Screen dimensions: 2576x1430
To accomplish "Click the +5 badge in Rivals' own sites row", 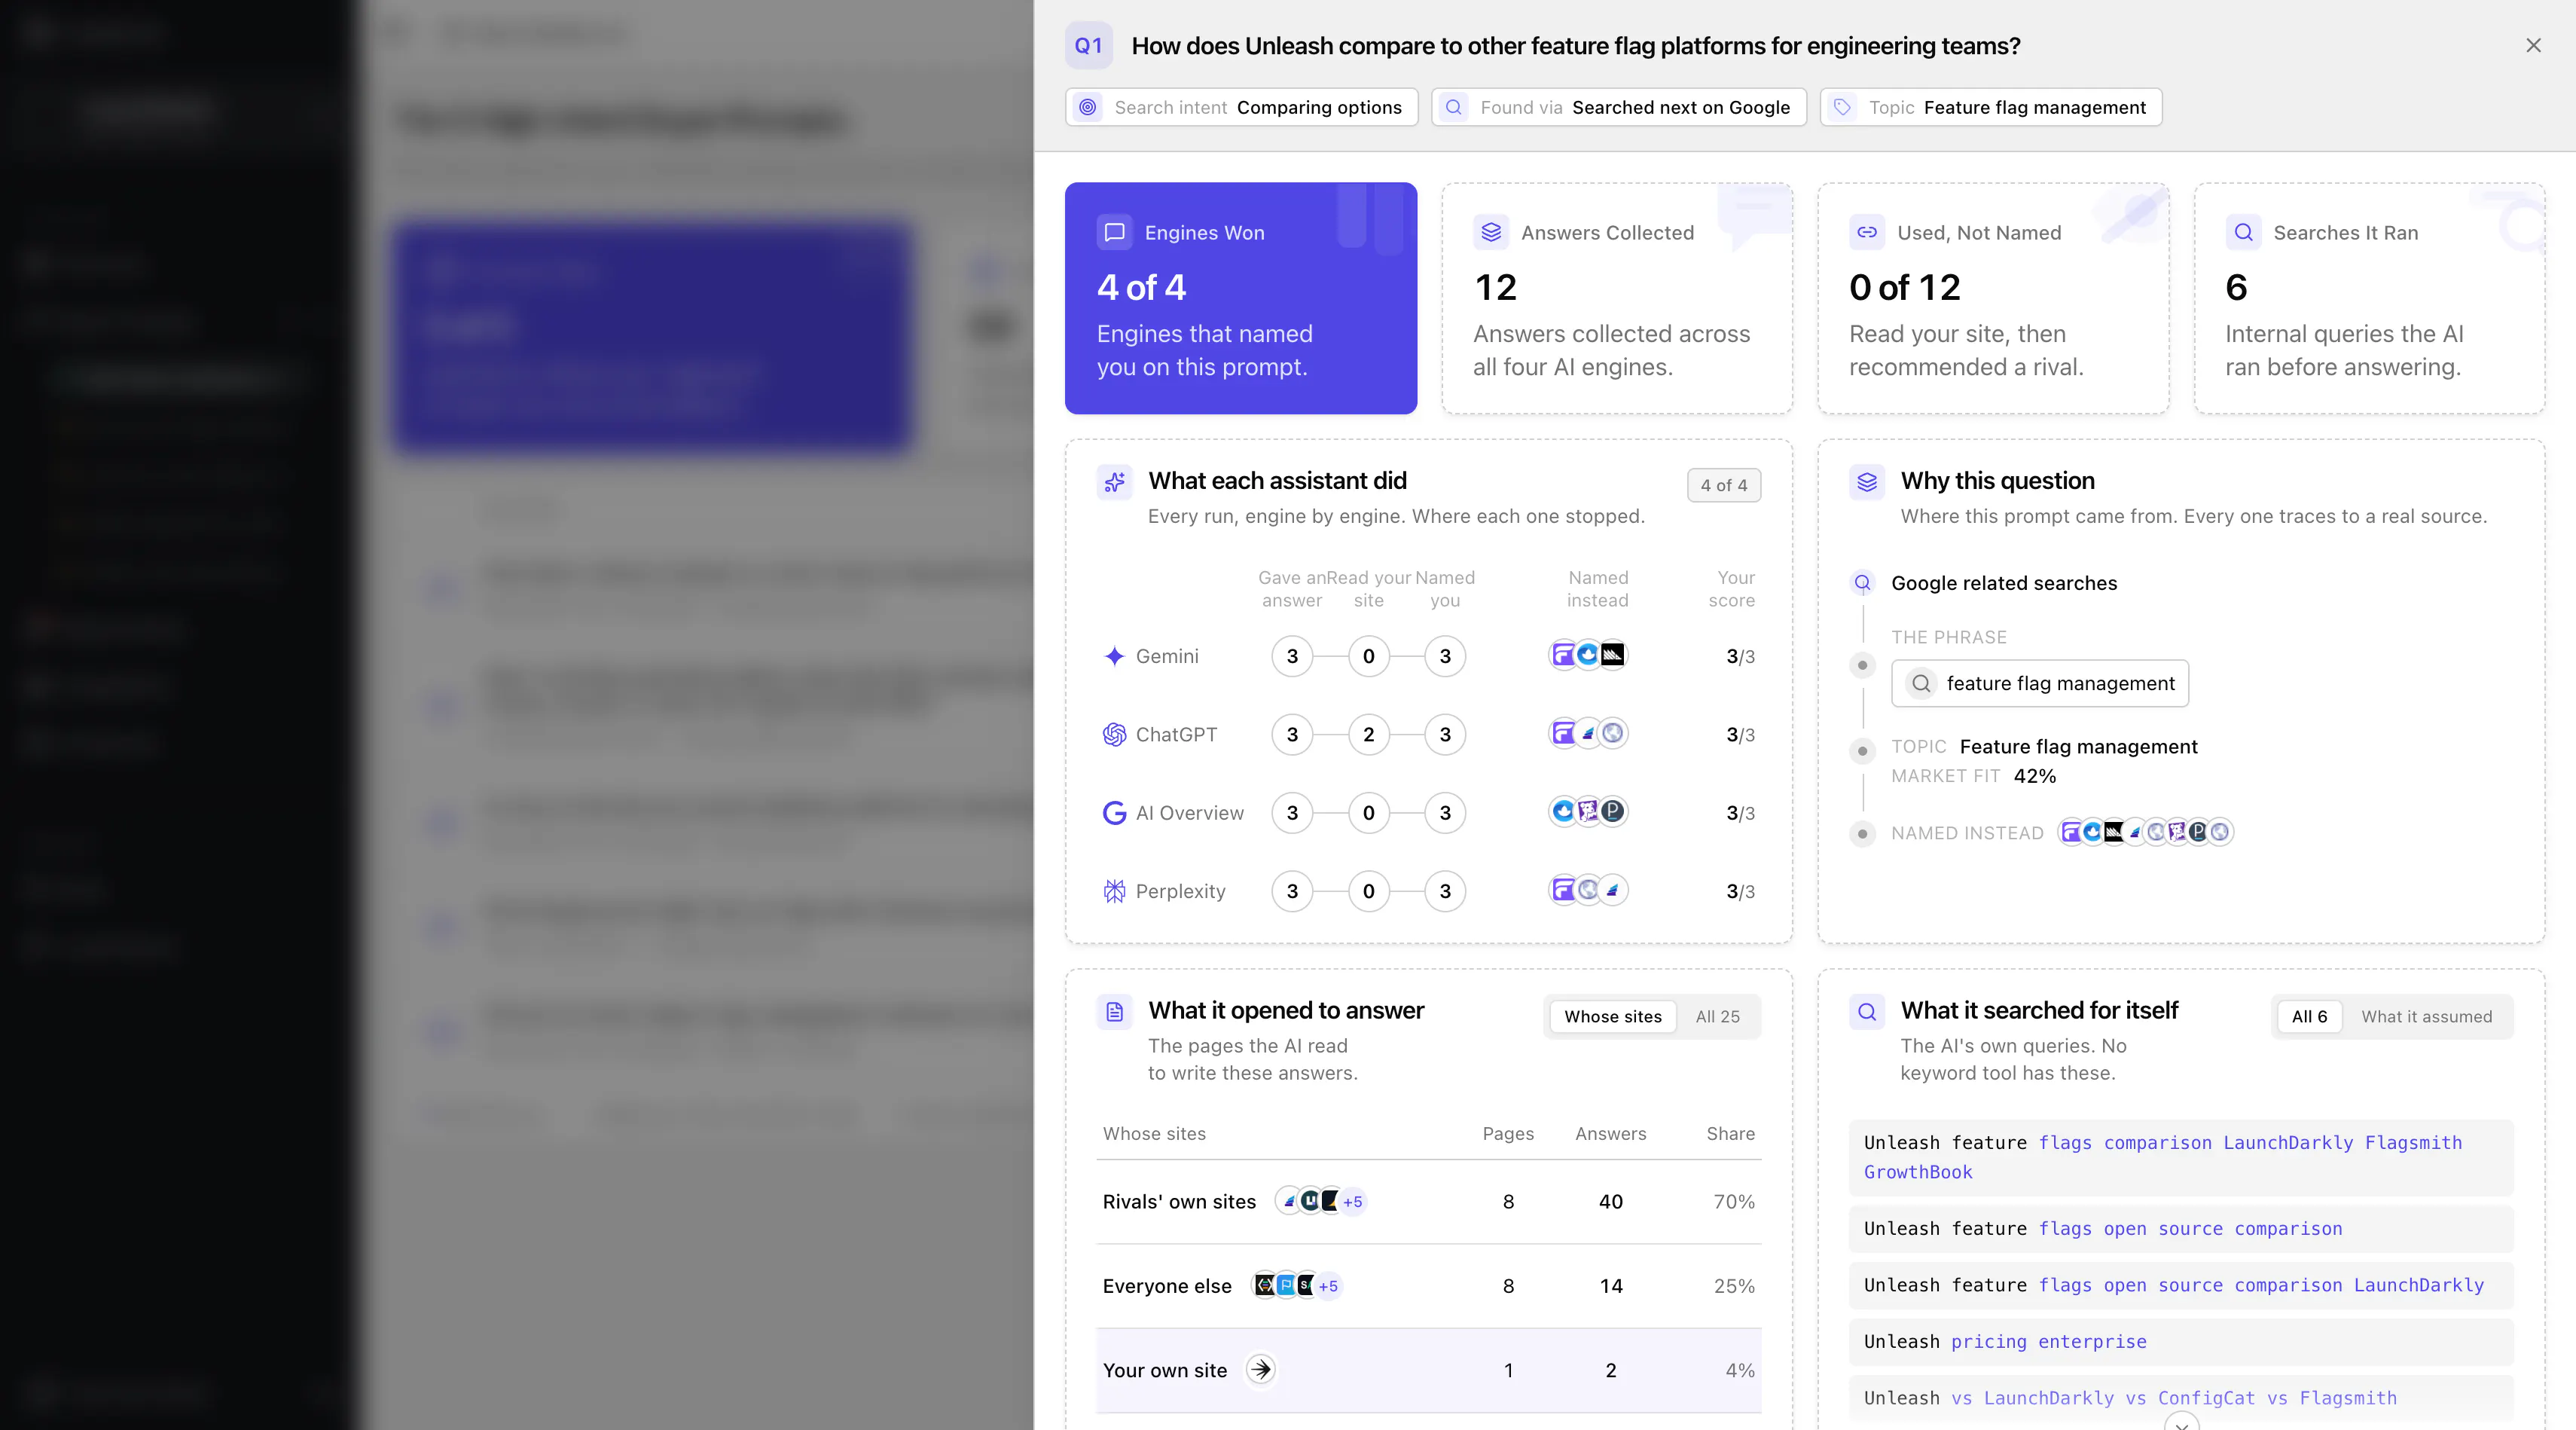I will click(x=1352, y=1201).
